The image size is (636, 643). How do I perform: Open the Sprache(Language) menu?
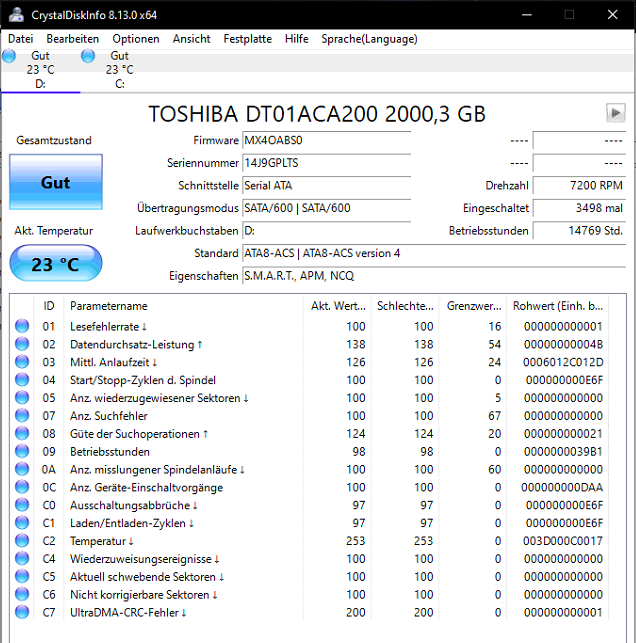pos(369,39)
